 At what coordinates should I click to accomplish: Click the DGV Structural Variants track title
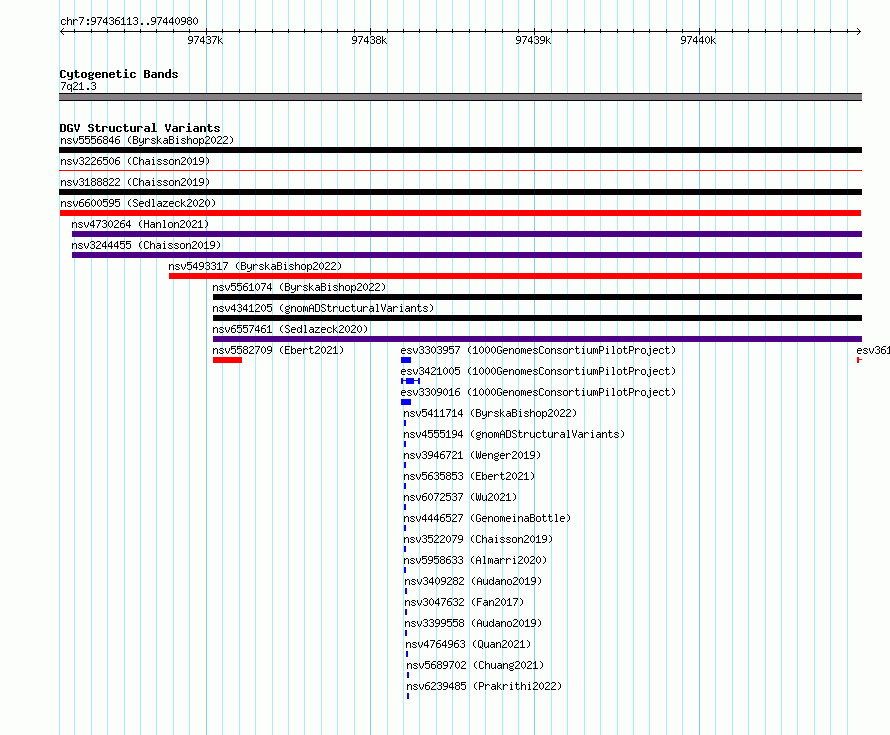click(140, 128)
